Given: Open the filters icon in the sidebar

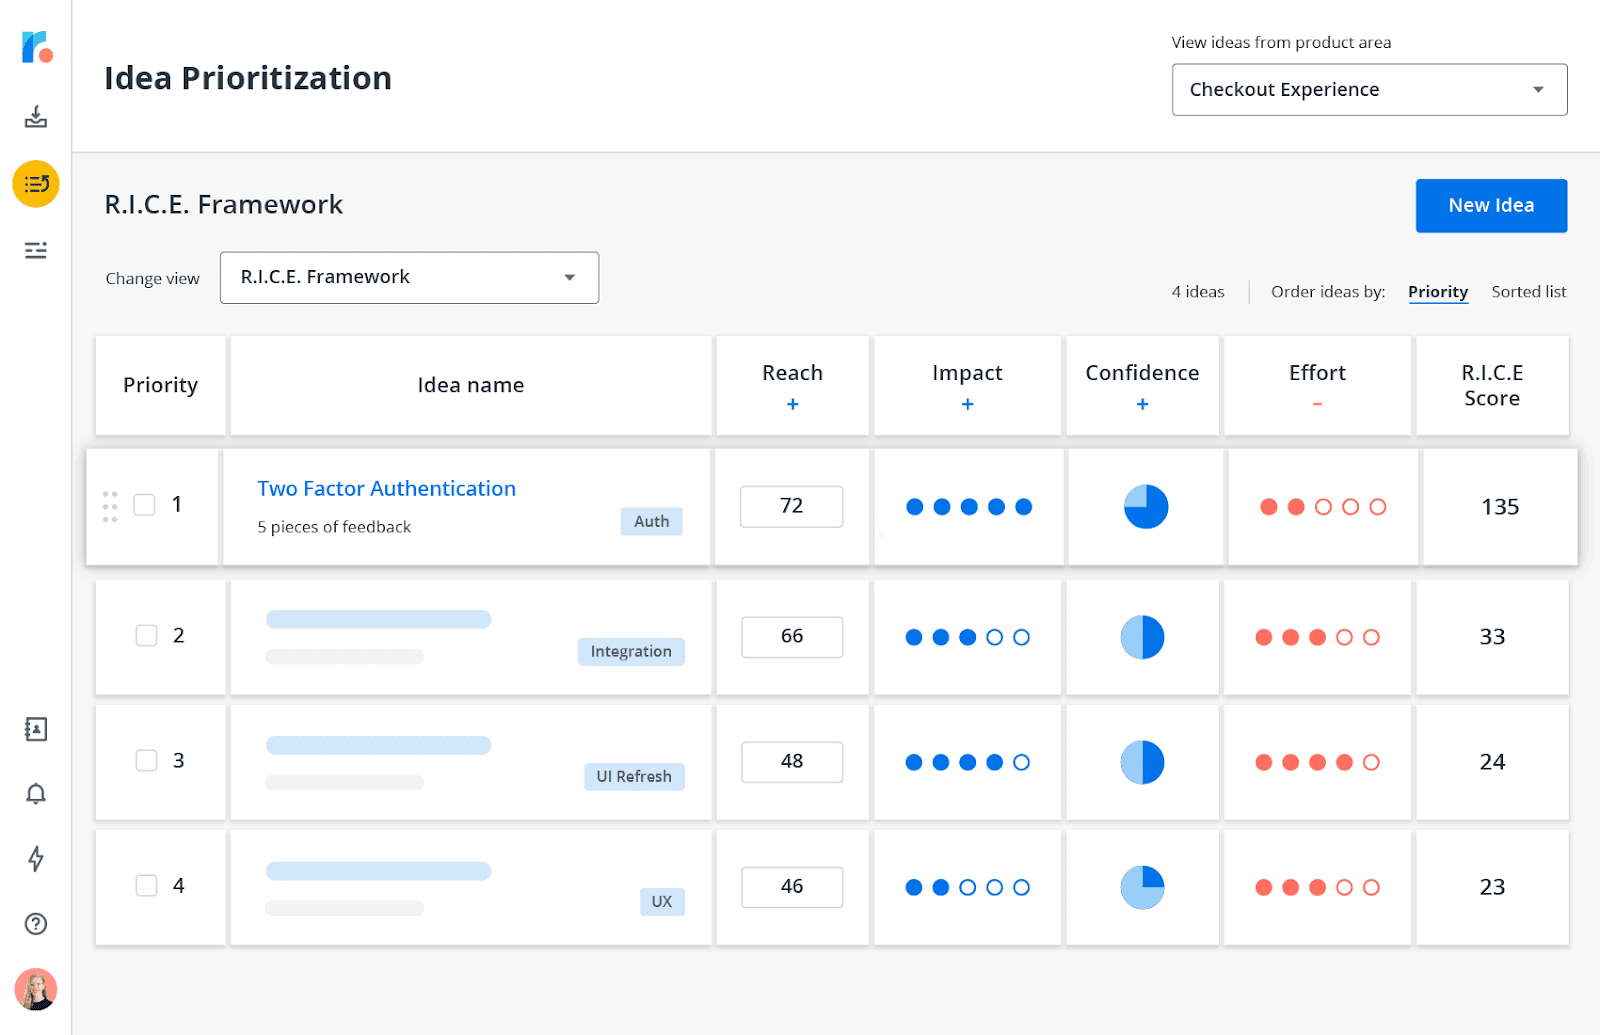Looking at the screenshot, I should click(36, 250).
